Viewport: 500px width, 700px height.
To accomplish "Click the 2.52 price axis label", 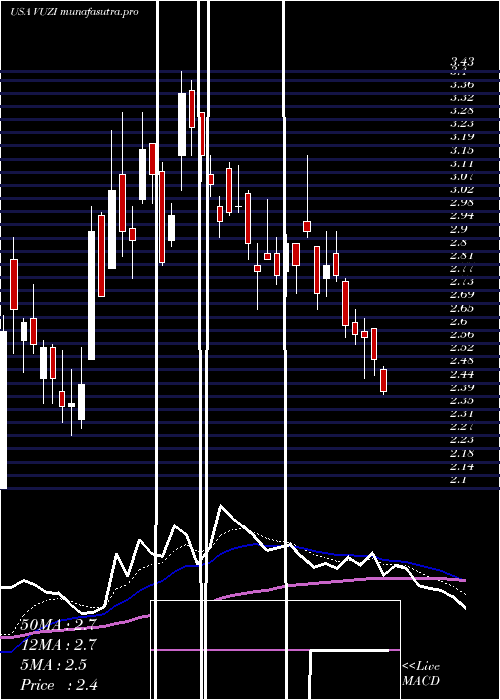I will [x=462, y=347].
